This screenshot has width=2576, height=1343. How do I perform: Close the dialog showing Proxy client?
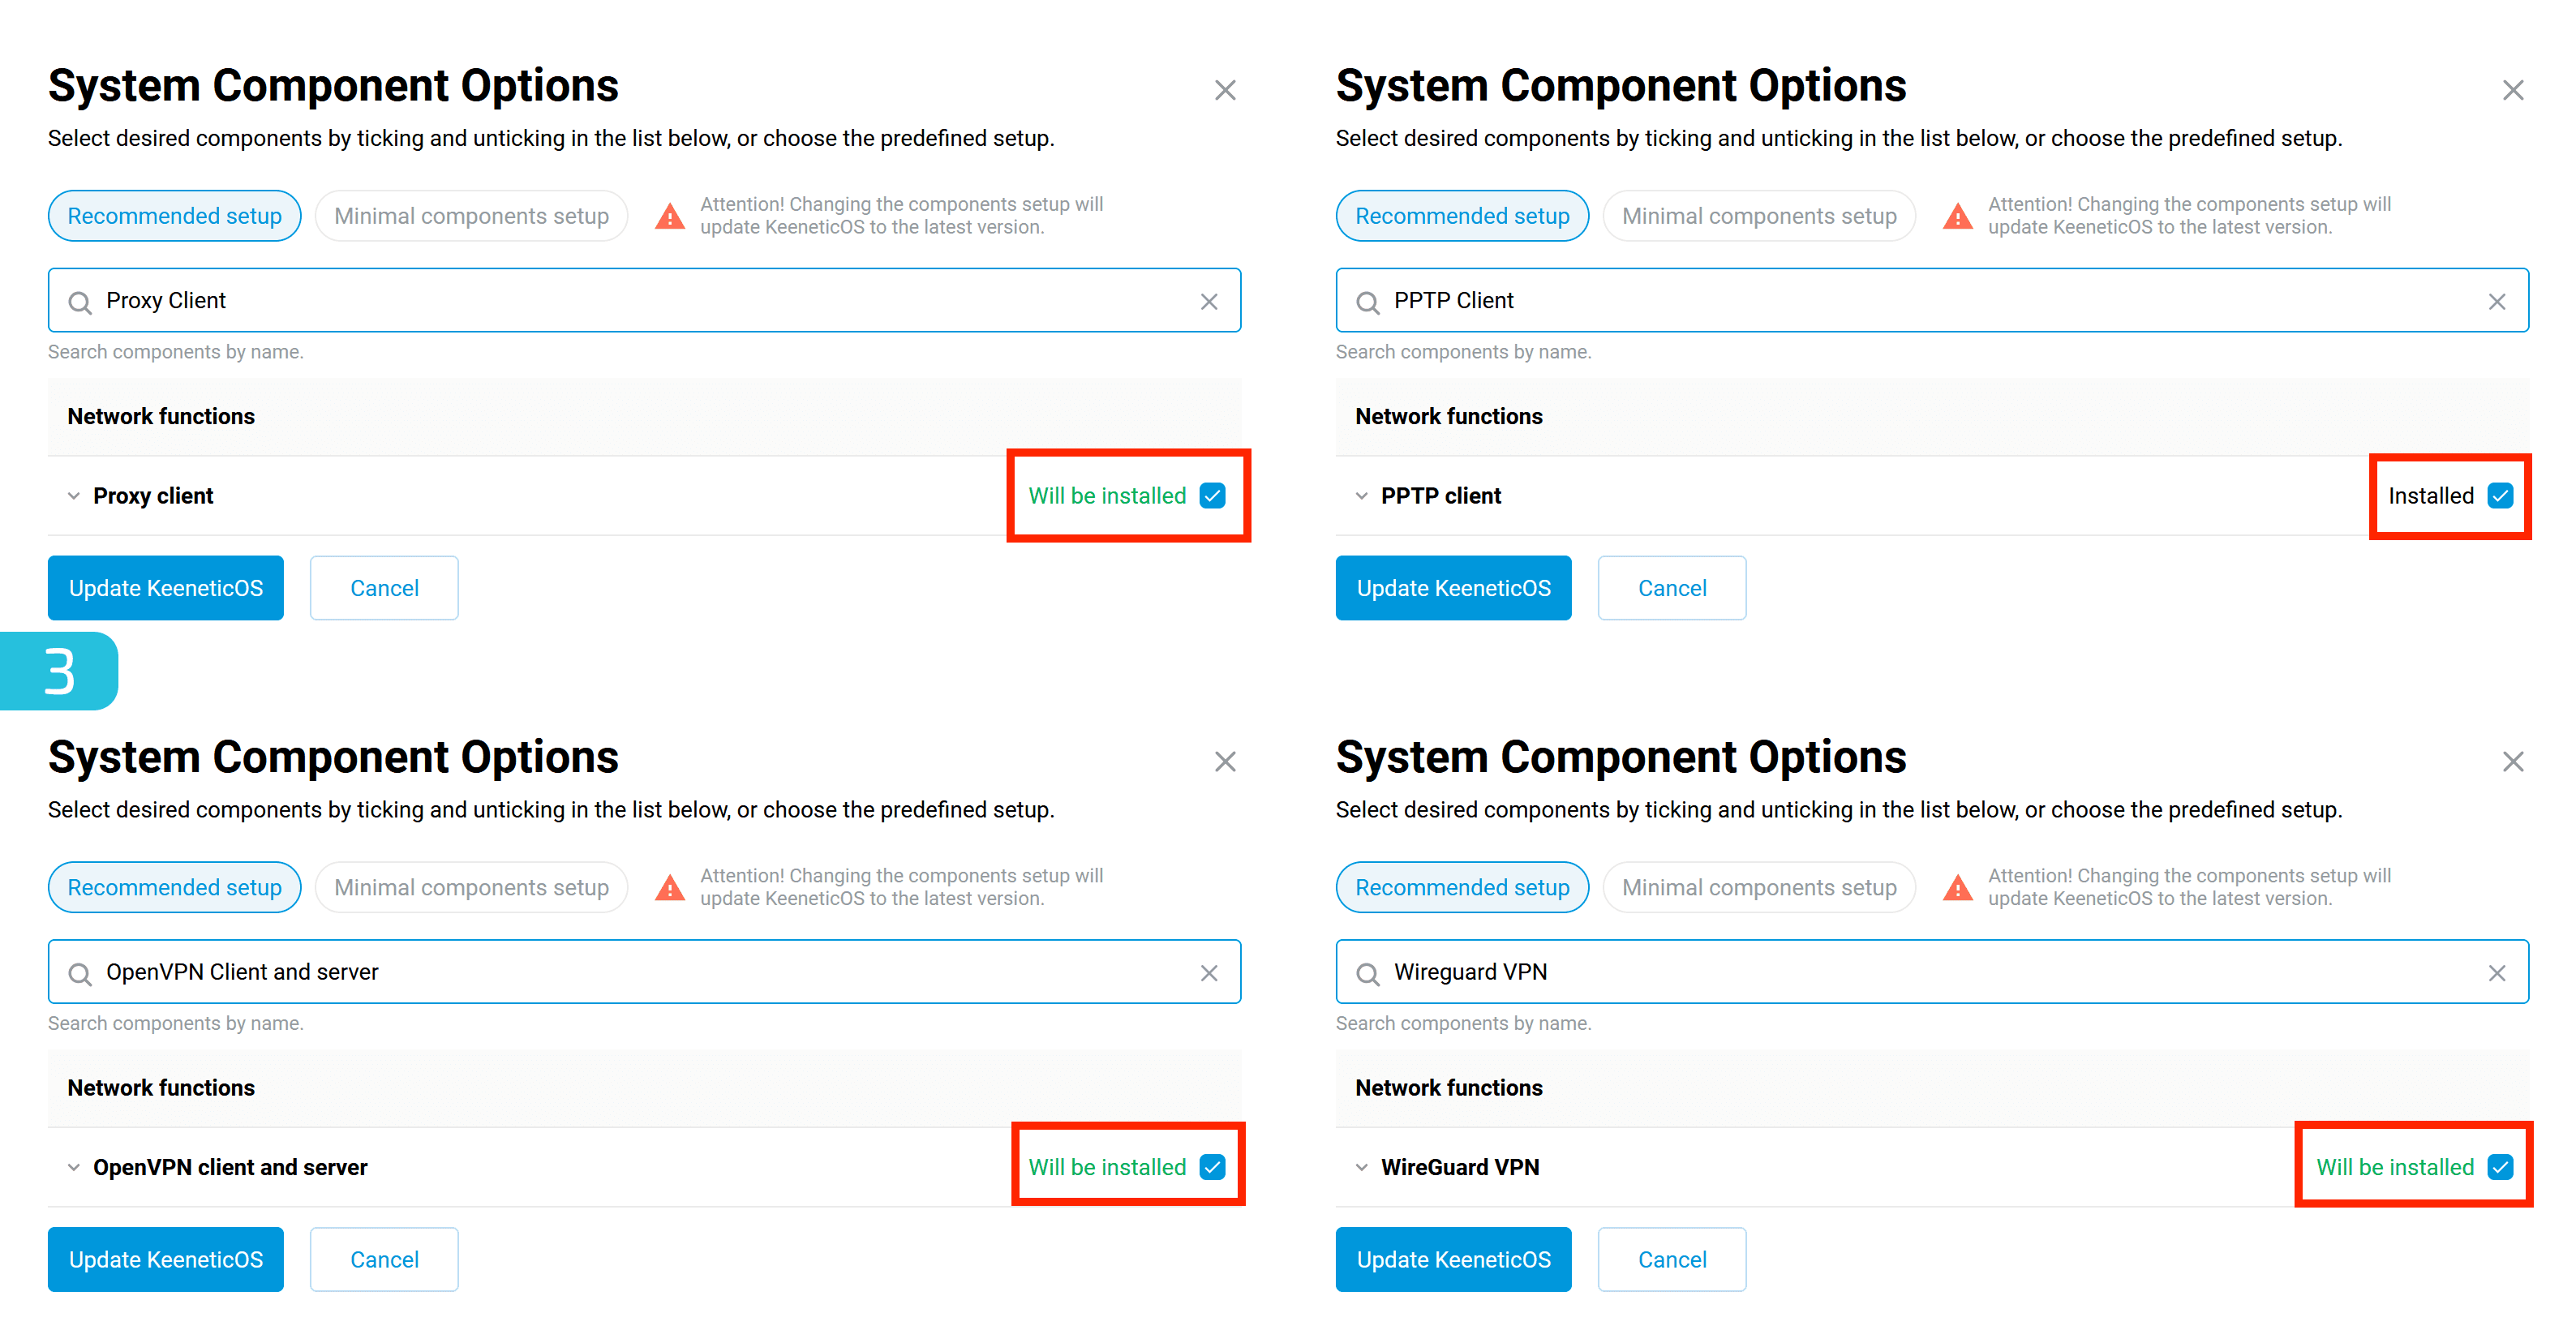[x=1225, y=90]
